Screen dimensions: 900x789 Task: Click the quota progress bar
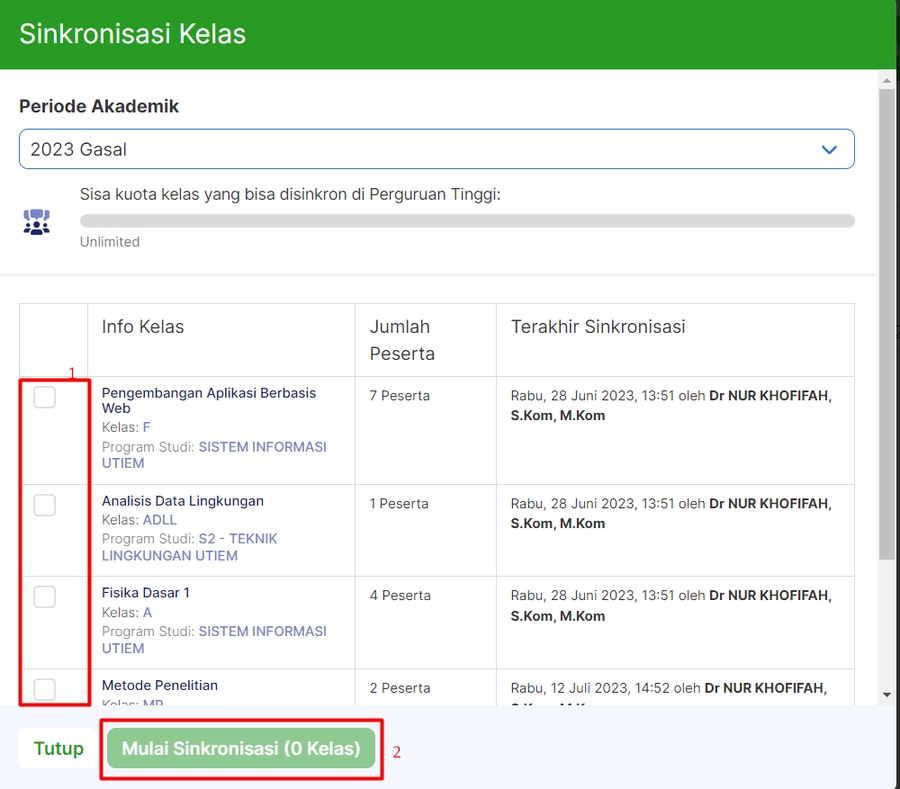click(x=466, y=221)
